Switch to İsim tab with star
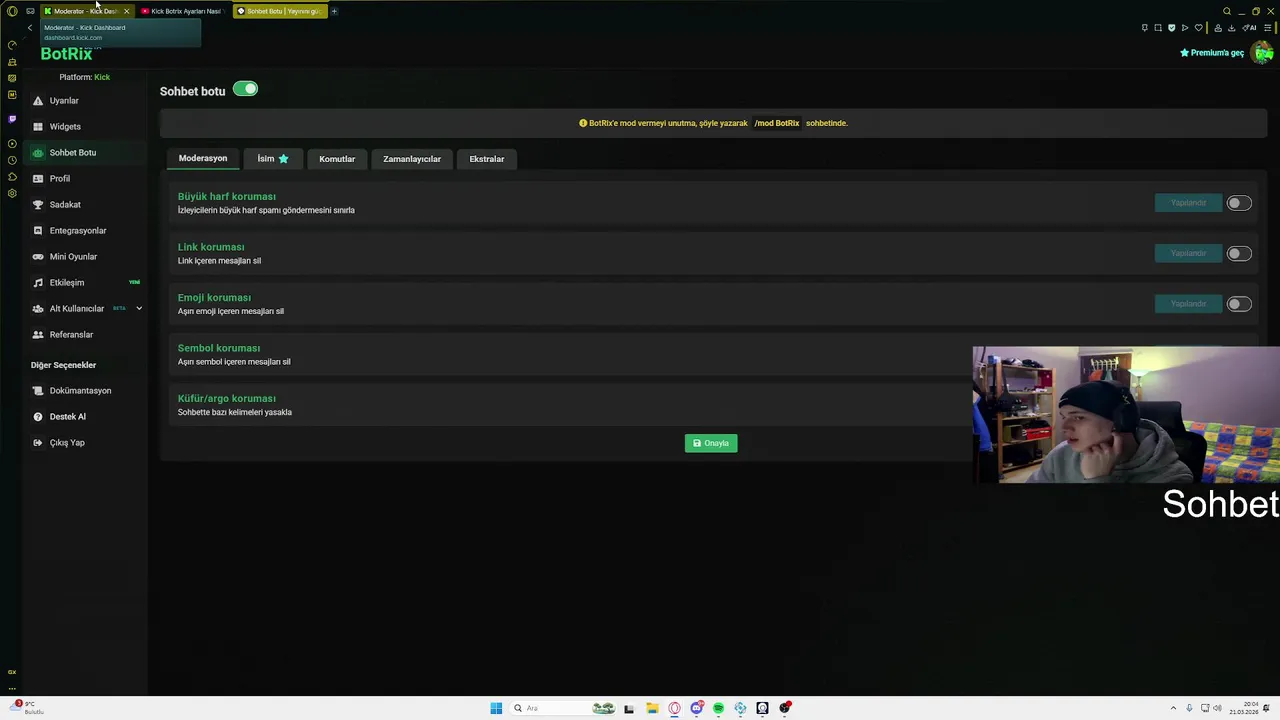 coord(272,159)
